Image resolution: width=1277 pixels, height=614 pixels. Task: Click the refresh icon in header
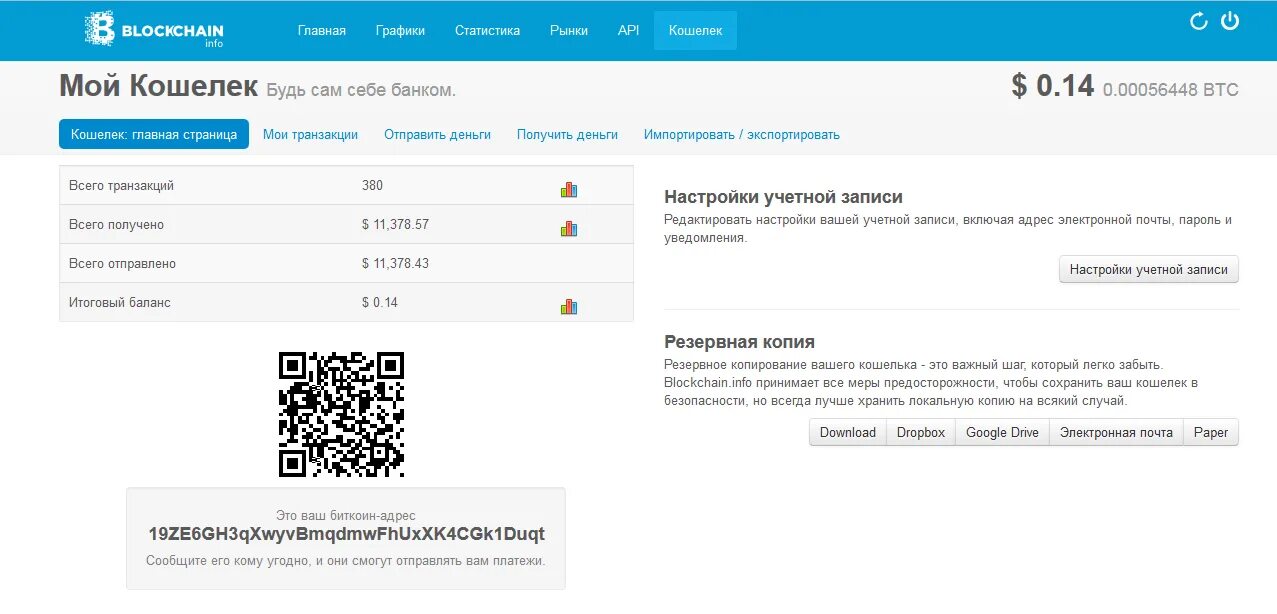tap(1198, 22)
